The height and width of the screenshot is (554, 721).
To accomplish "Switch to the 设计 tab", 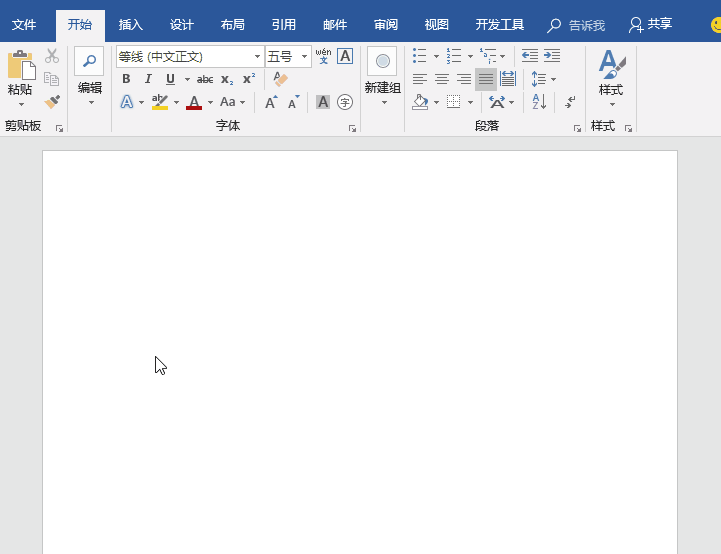I will 182,25.
